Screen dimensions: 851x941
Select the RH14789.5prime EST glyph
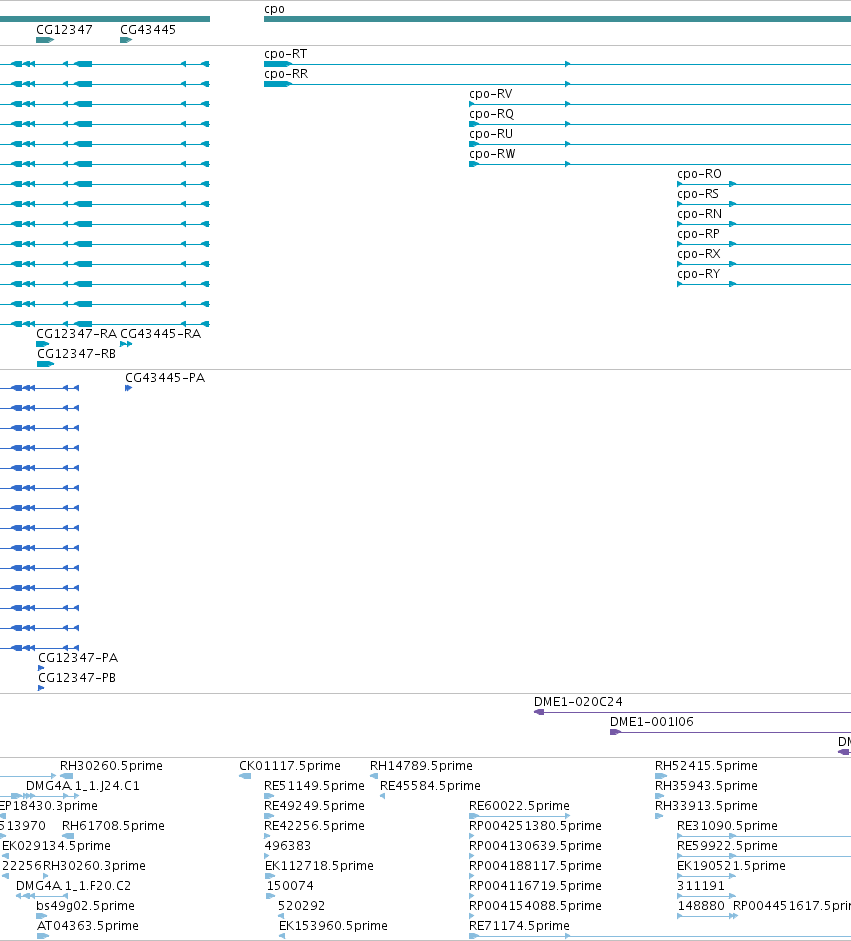[x=374, y=776]
